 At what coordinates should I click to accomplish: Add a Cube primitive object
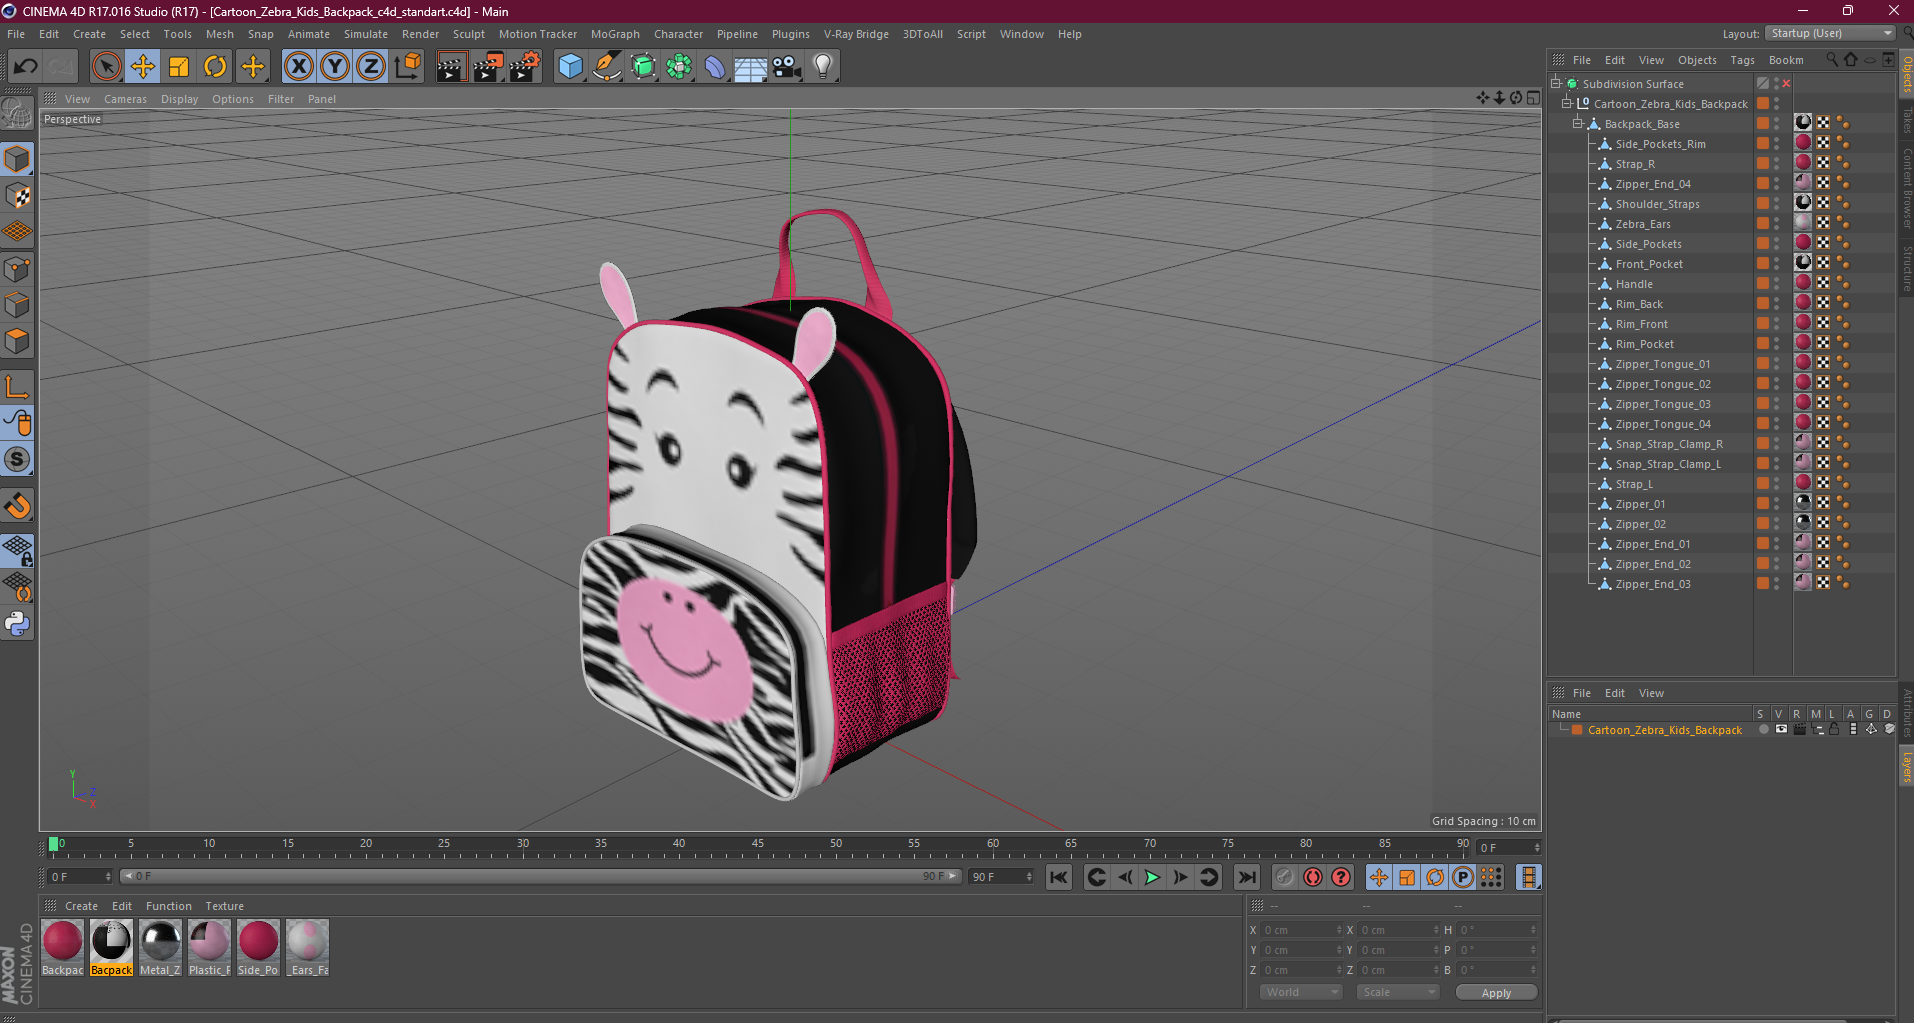point(570,67)
